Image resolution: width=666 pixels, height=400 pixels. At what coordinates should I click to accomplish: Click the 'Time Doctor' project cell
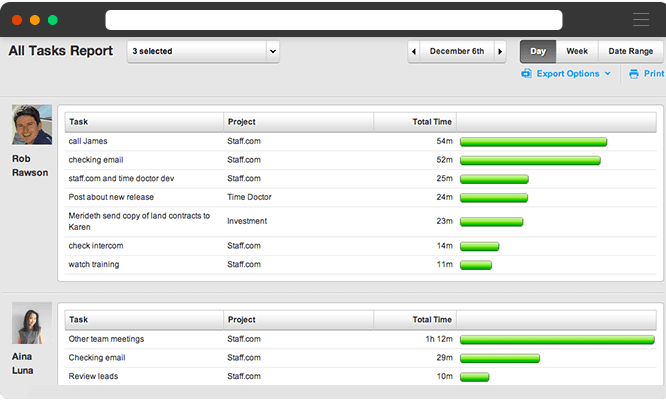click(249, 197)
